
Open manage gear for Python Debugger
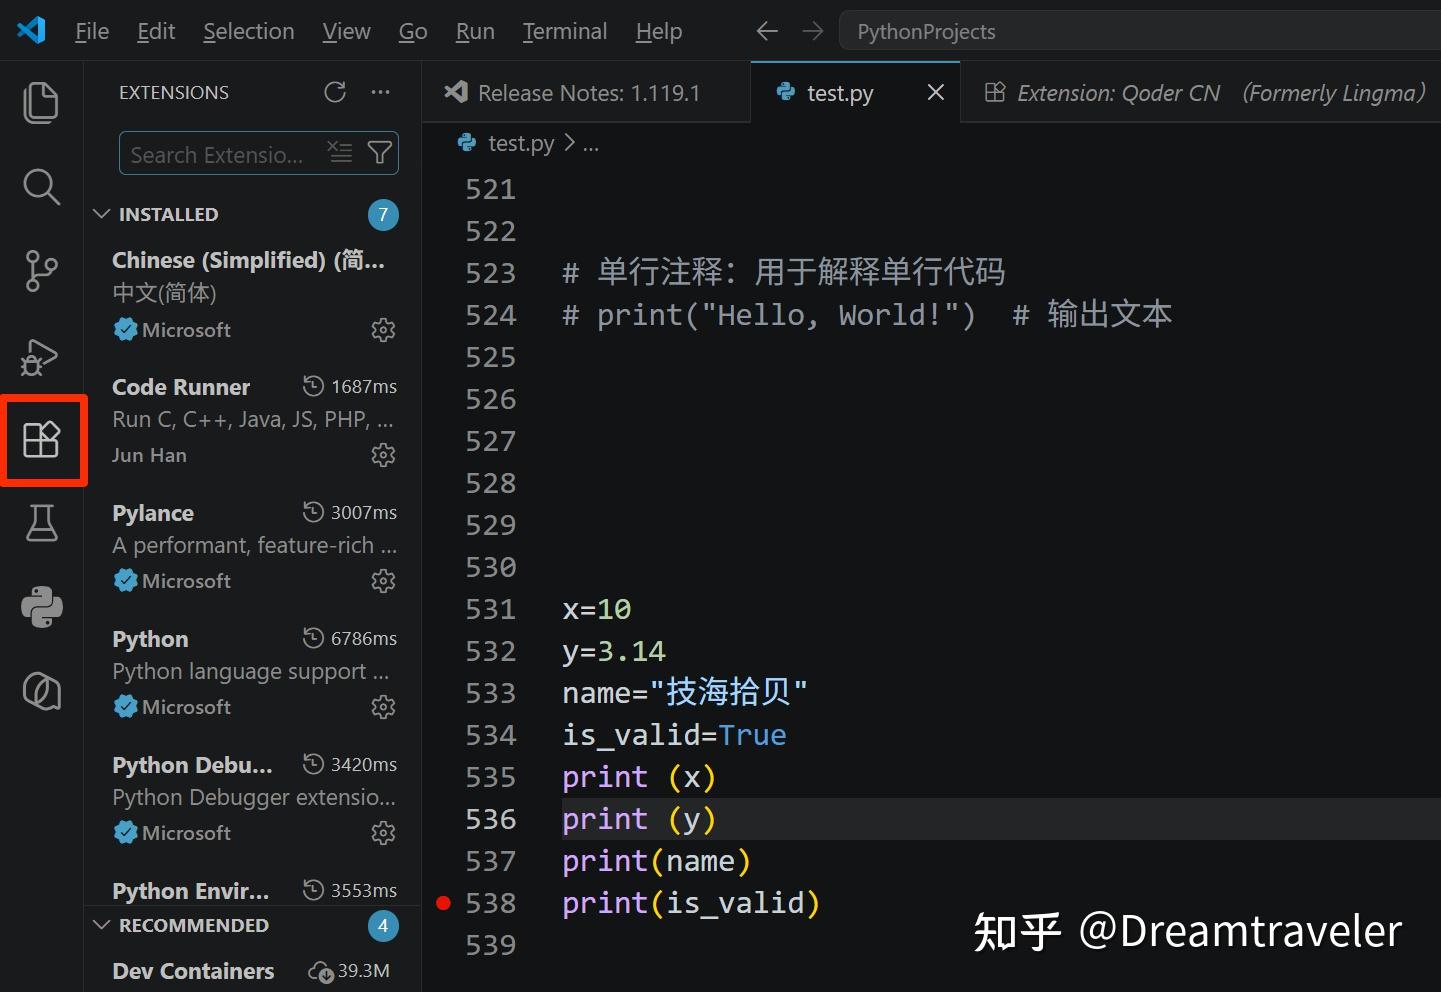tap(383, 833)
